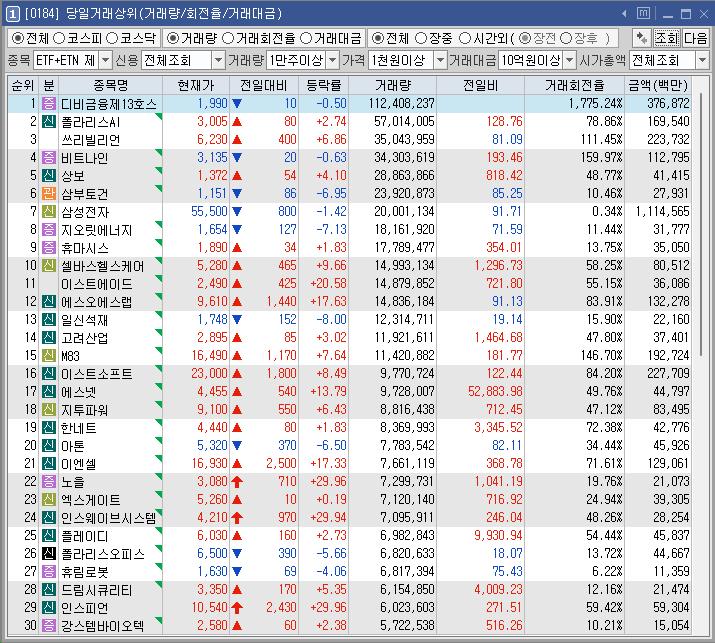The width and height of the screenshot is (715, 643).
Task: Select the 코스닥 radio button
Action: coord(112,38)
